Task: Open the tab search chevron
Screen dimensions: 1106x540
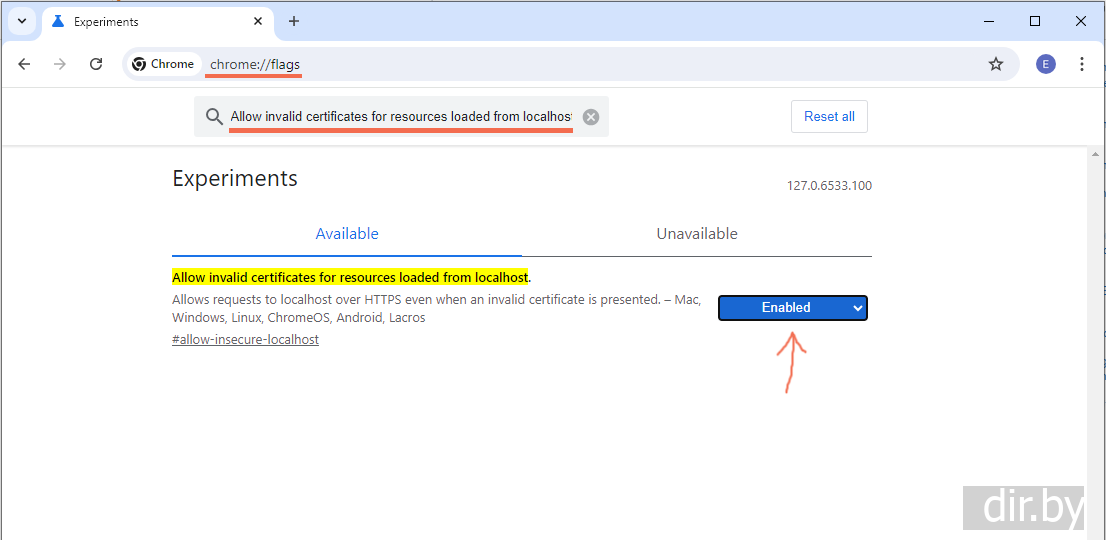Action: [x=22, y=21]
